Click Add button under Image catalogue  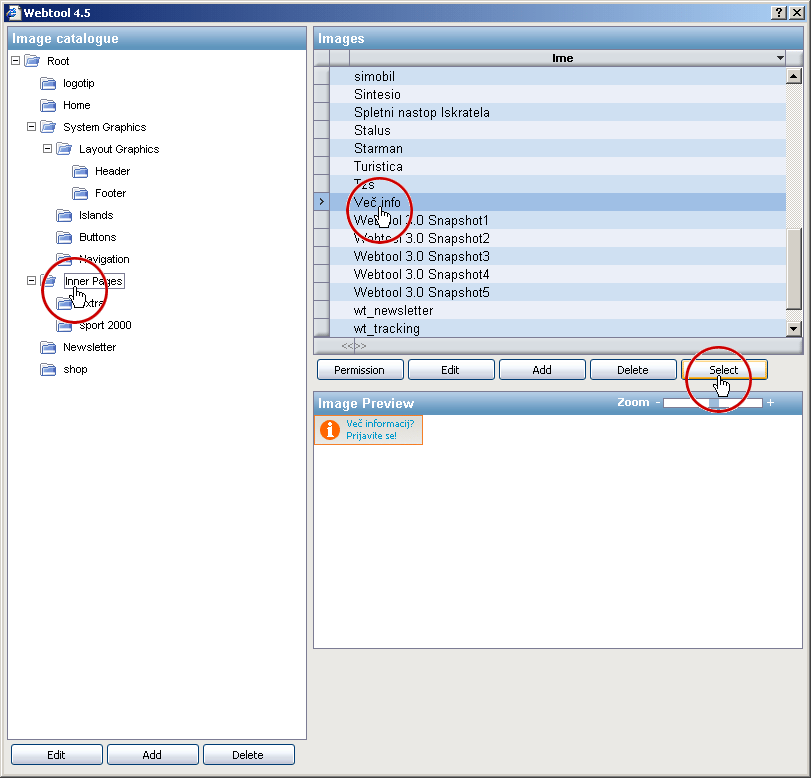point(152,755)
